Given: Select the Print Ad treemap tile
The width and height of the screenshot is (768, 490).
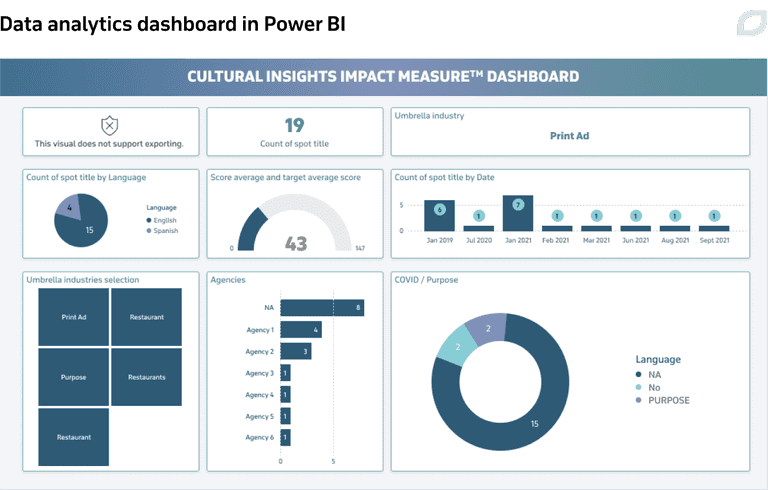Looking at the screenshot, I should tap(74, 316).
